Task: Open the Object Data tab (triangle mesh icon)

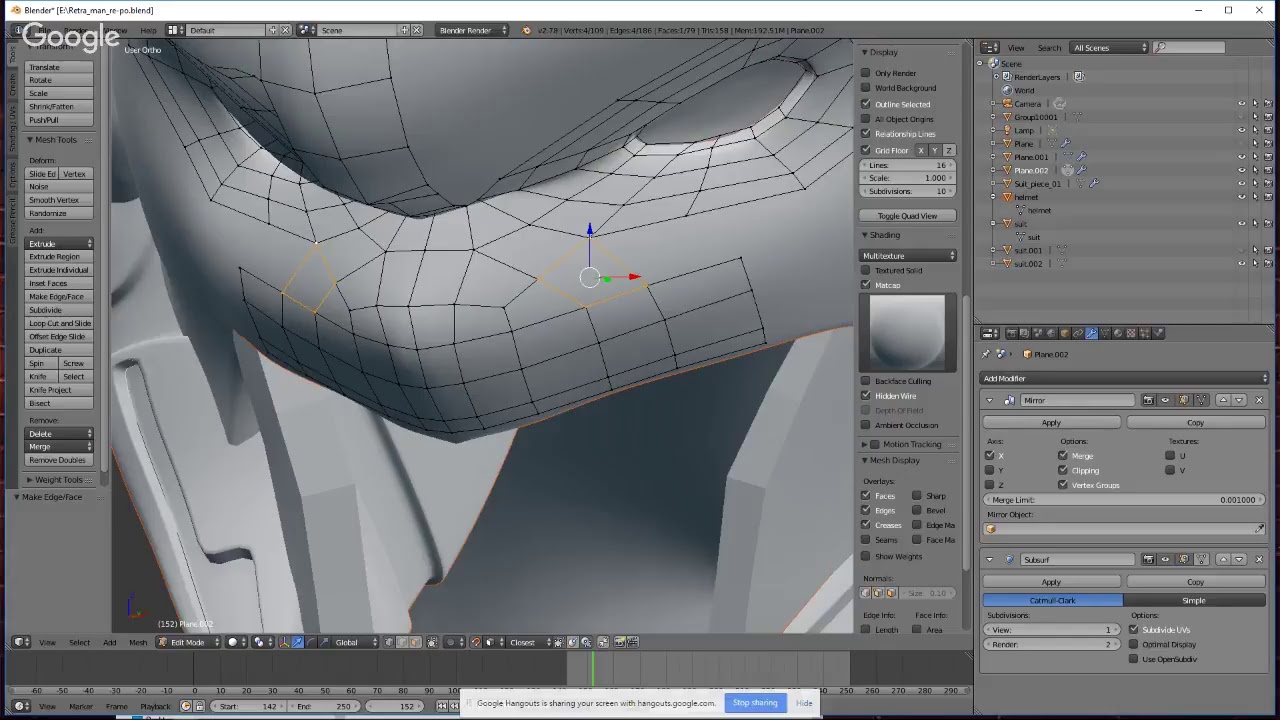Action: (x=1104, y=333)
